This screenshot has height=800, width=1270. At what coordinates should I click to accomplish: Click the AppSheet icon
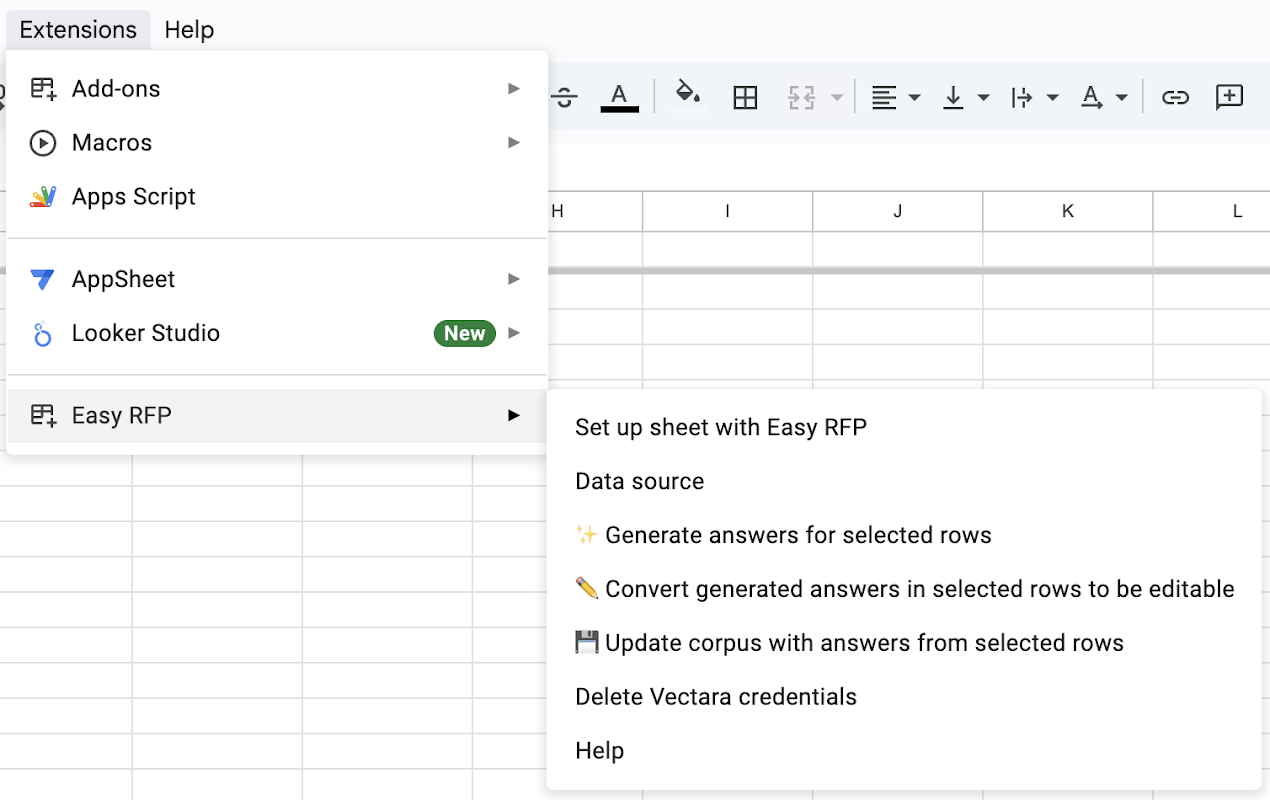click(x=42, y=279)
